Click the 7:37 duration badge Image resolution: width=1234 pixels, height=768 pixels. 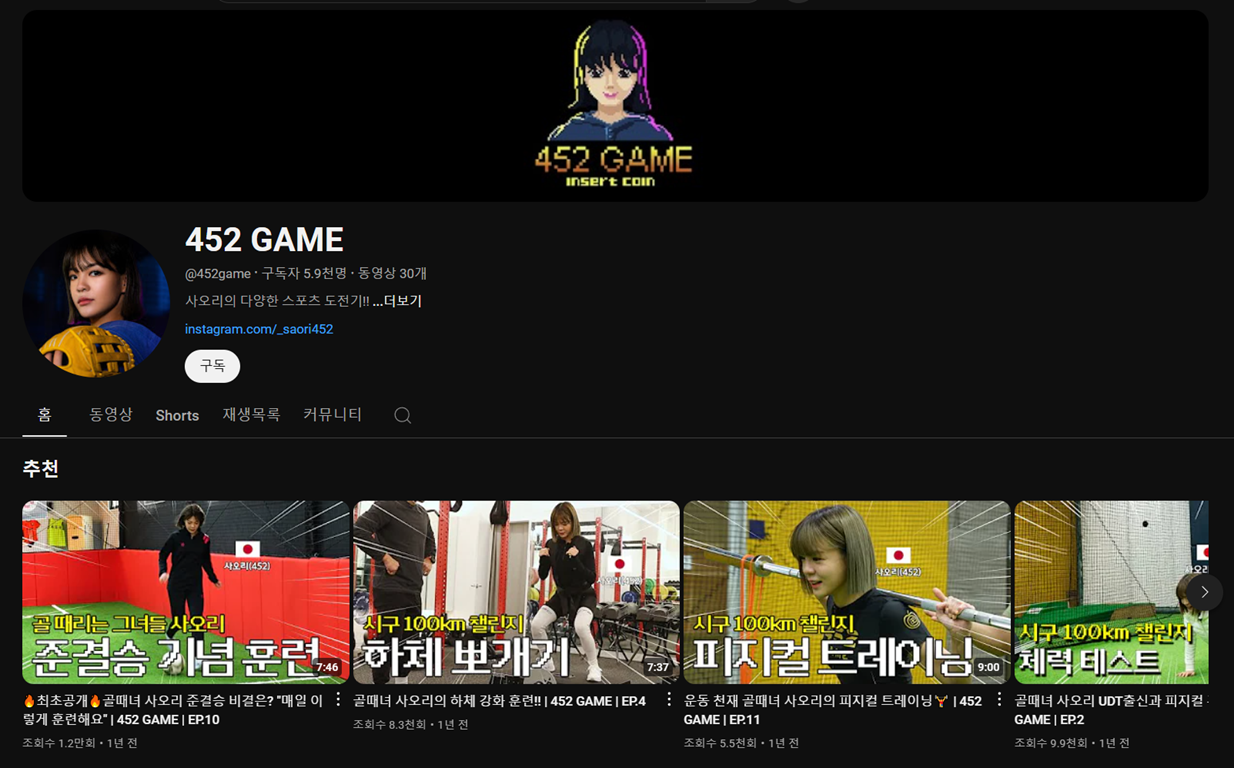[658, 667]
